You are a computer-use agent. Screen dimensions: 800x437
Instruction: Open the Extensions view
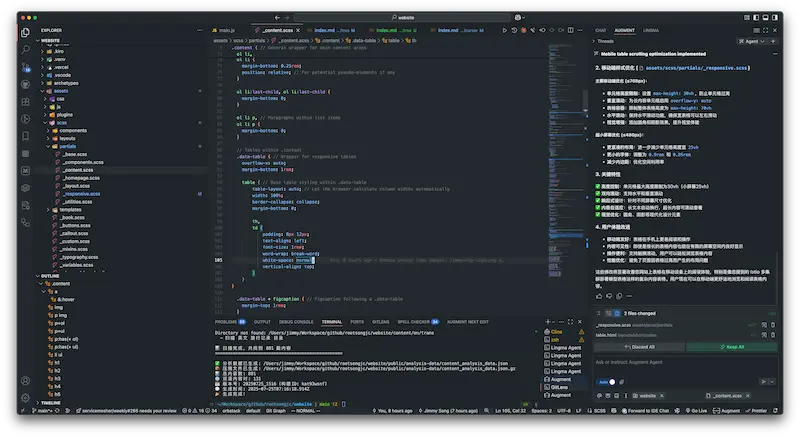click(x=26, y=101)
